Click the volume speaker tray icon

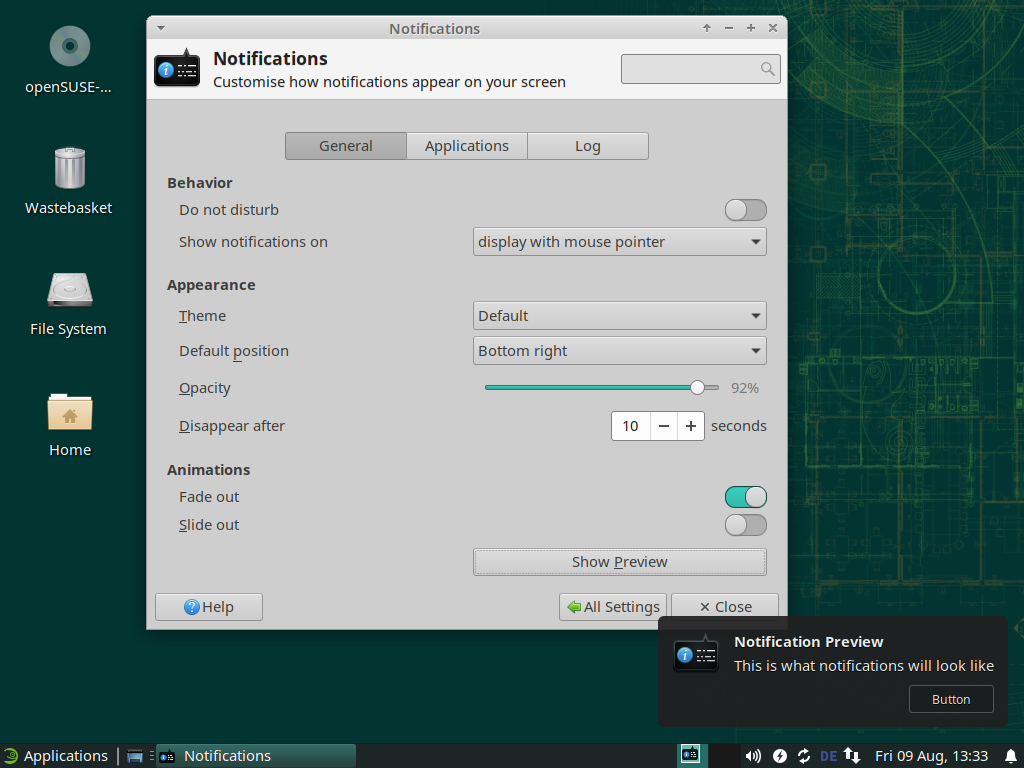tap(753, 756)
